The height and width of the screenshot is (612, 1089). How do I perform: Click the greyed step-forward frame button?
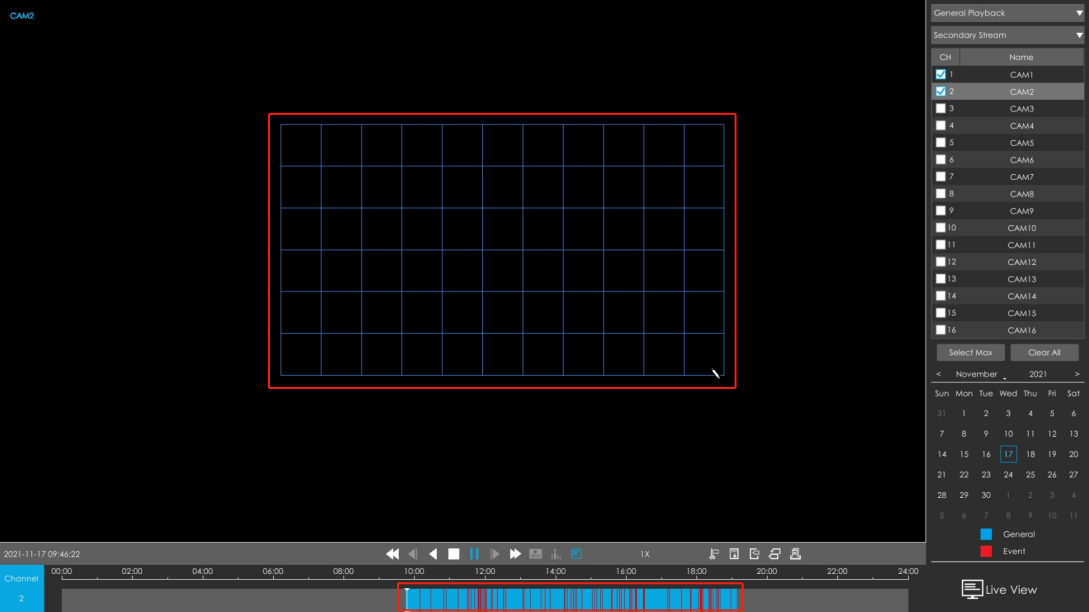point(494,554)
